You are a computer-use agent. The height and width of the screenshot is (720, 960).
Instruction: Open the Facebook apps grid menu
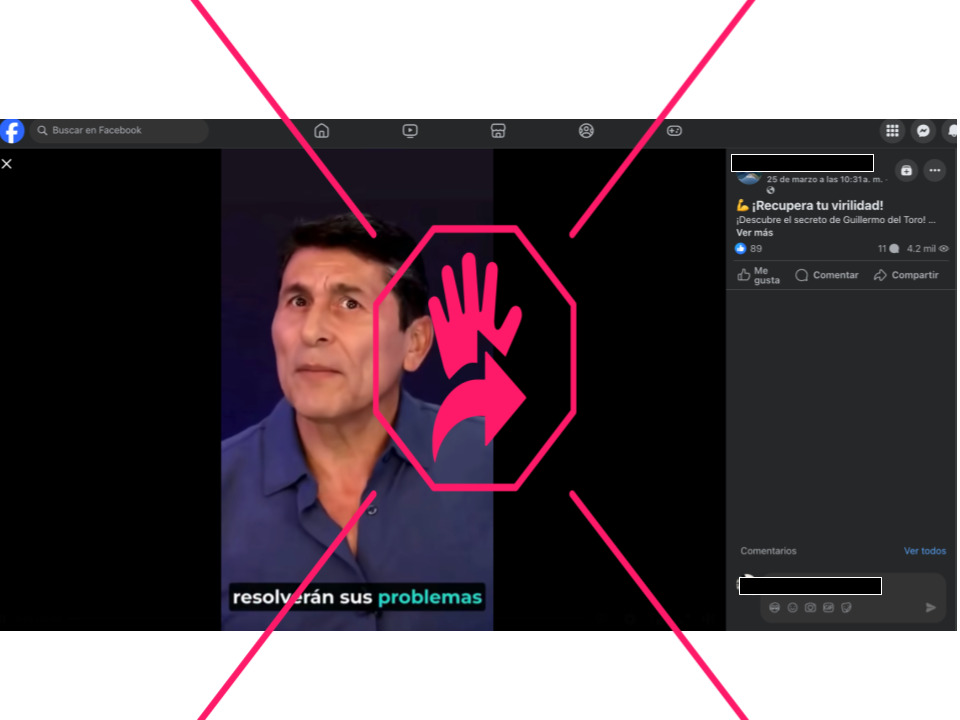892,131
